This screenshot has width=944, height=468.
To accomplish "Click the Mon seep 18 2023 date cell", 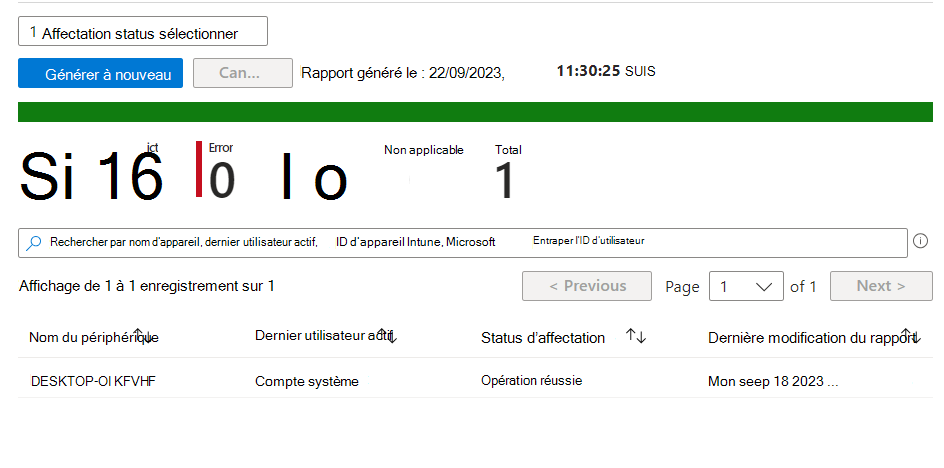I will tap(772, 381).
